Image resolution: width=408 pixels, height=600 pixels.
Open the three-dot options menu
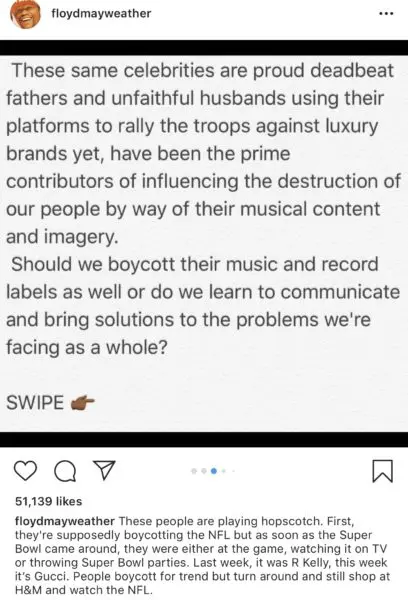coord(386,14)
